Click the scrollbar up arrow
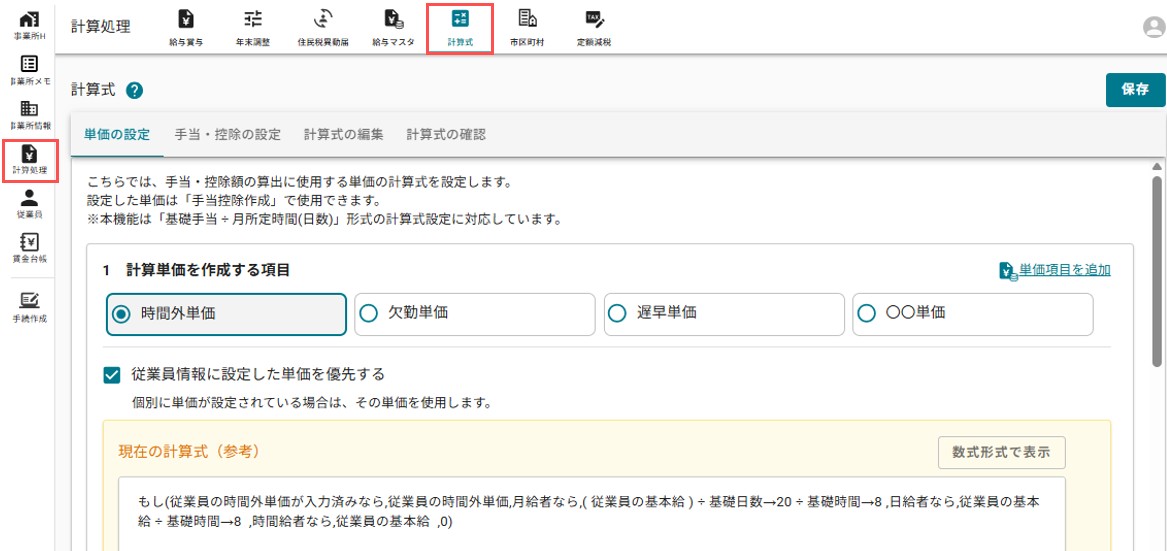The image size is (1167, 551). [x=1157, y=166]
